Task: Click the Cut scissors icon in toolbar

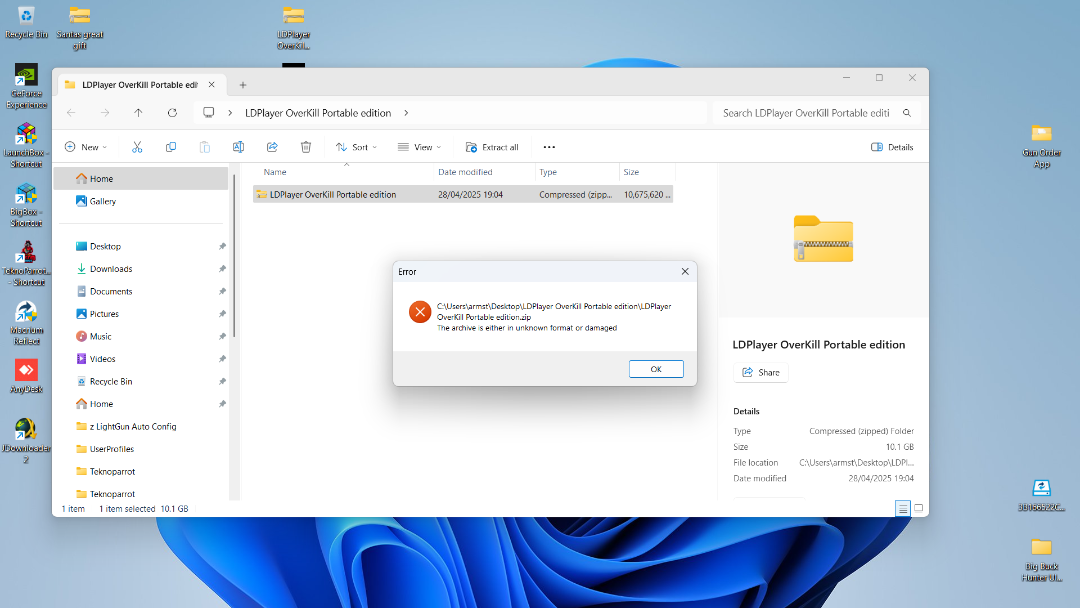Action: [x=137, y=147]
